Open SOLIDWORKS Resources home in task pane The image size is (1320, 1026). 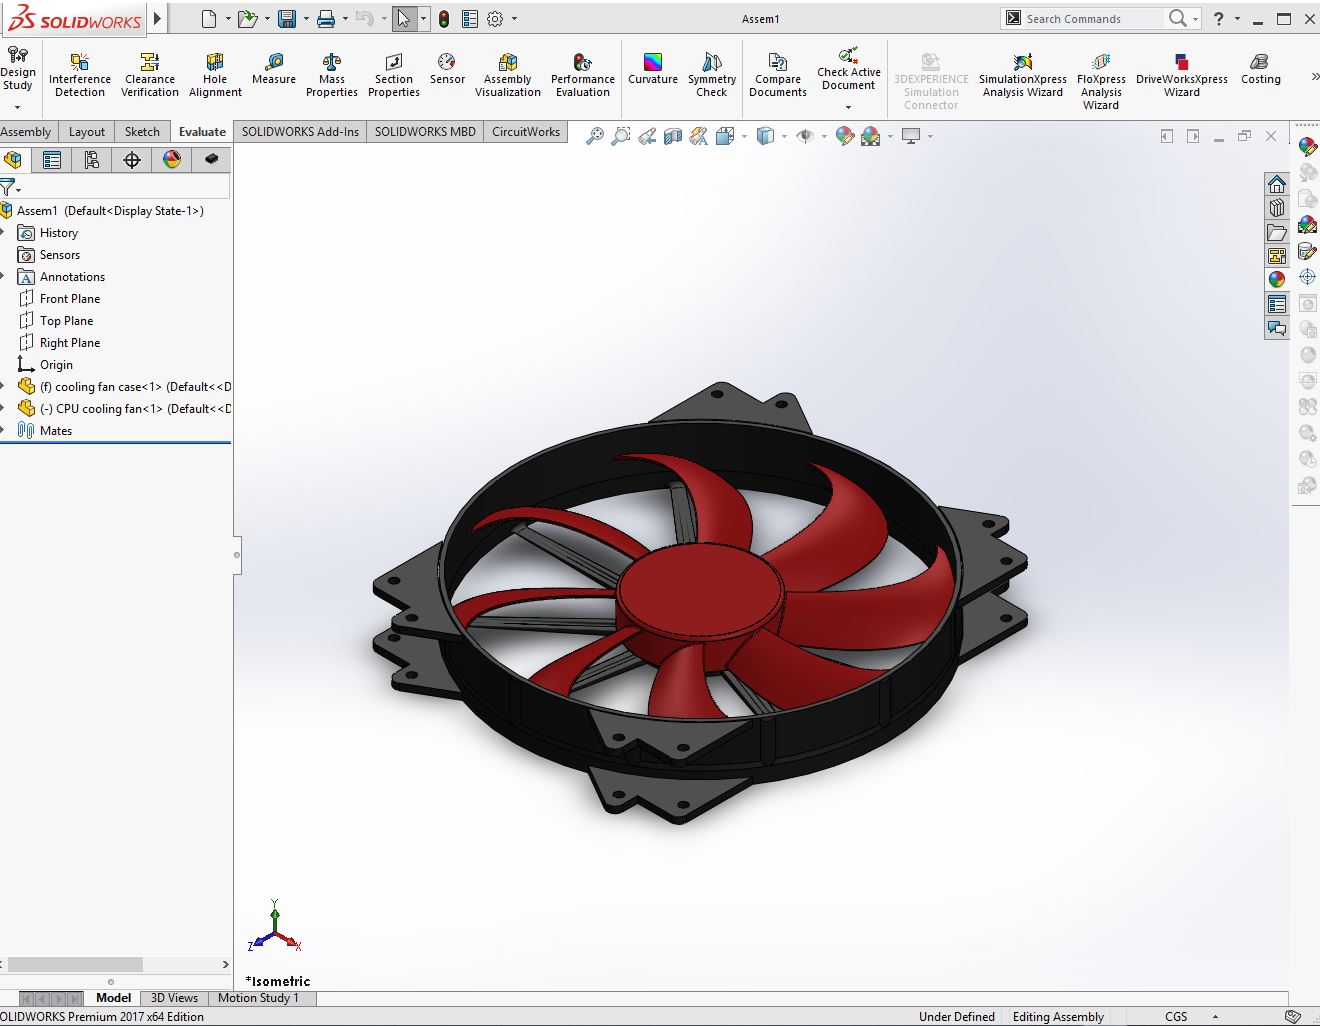(x=1277, y=184)
